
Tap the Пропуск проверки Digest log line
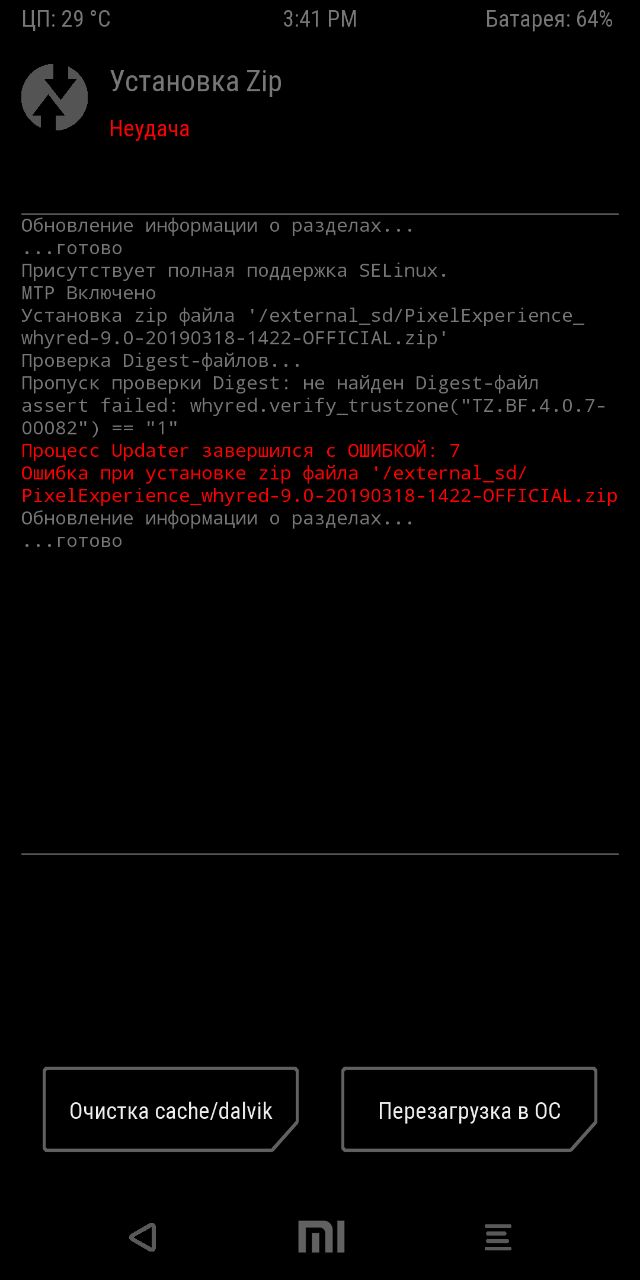[280, 383]
